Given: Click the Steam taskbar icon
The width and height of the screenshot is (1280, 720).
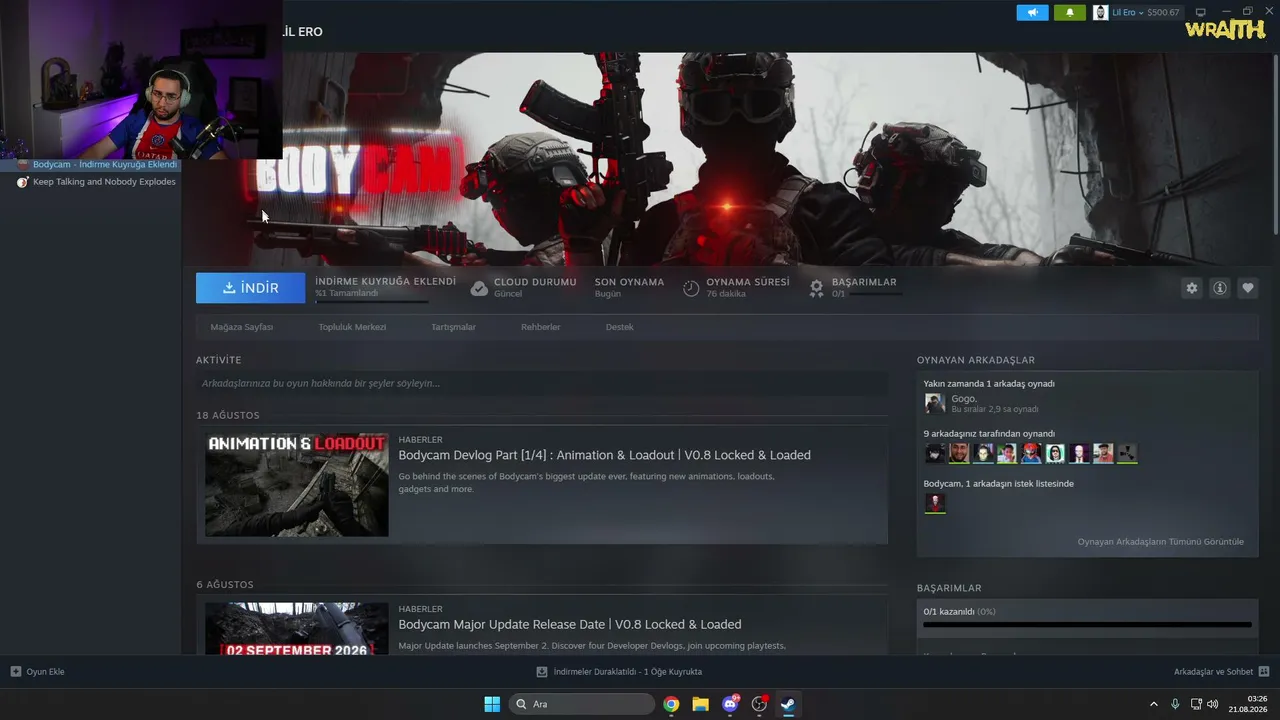Looking at the screenshot, I should point(788,704).
